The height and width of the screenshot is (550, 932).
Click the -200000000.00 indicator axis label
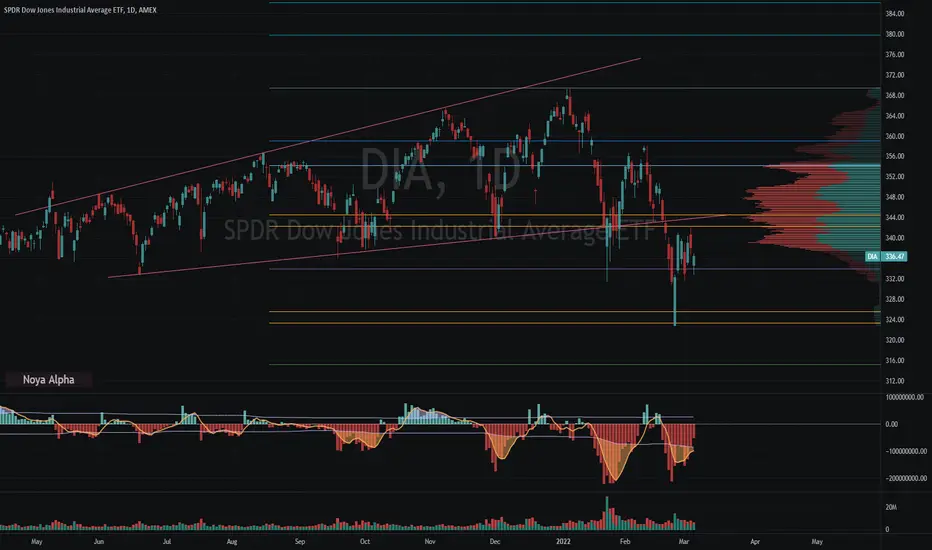pyautogui.click(x=906, y=478)
